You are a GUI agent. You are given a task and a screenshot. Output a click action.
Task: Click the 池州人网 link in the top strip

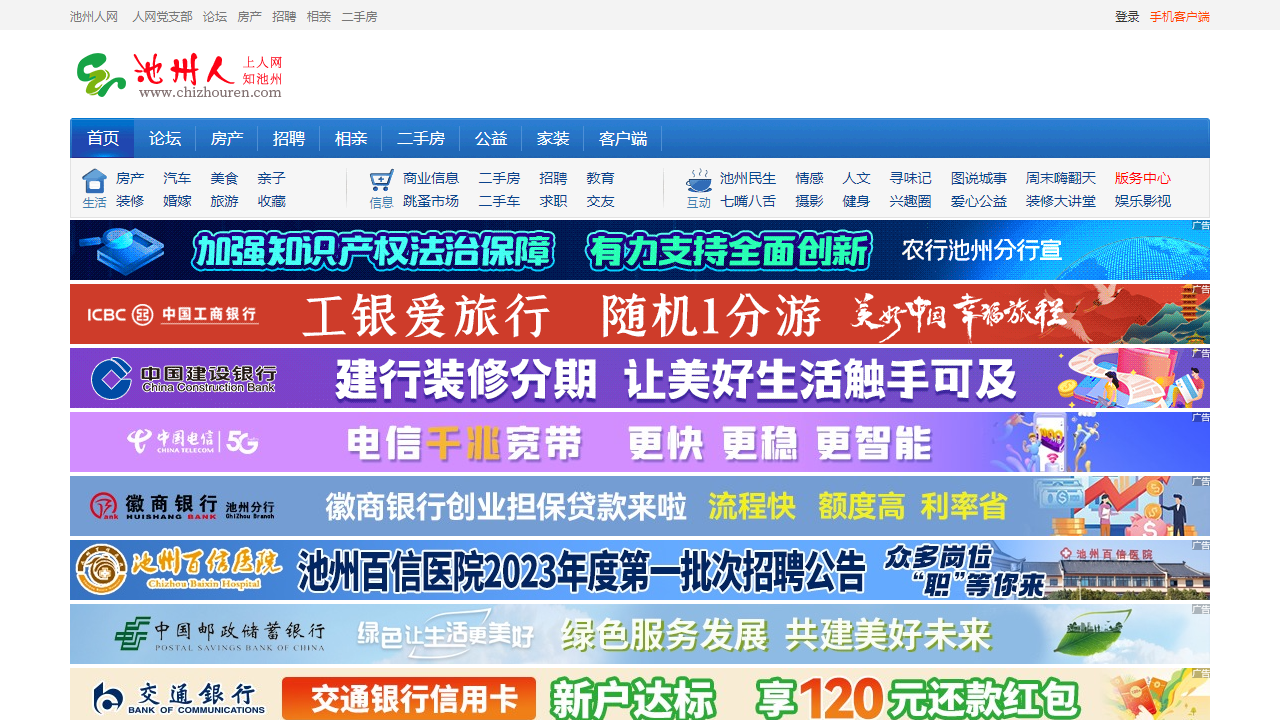[x=94, y=16]
